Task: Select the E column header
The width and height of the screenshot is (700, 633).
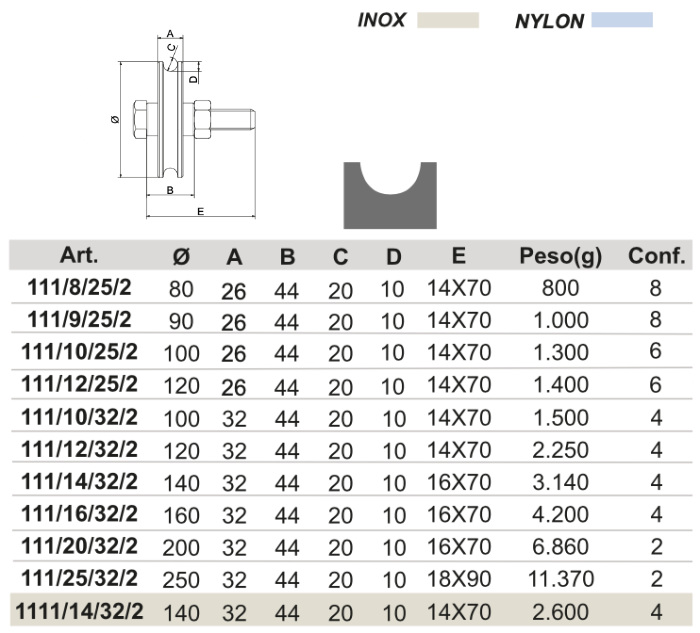Action: (x=458, y=255)
